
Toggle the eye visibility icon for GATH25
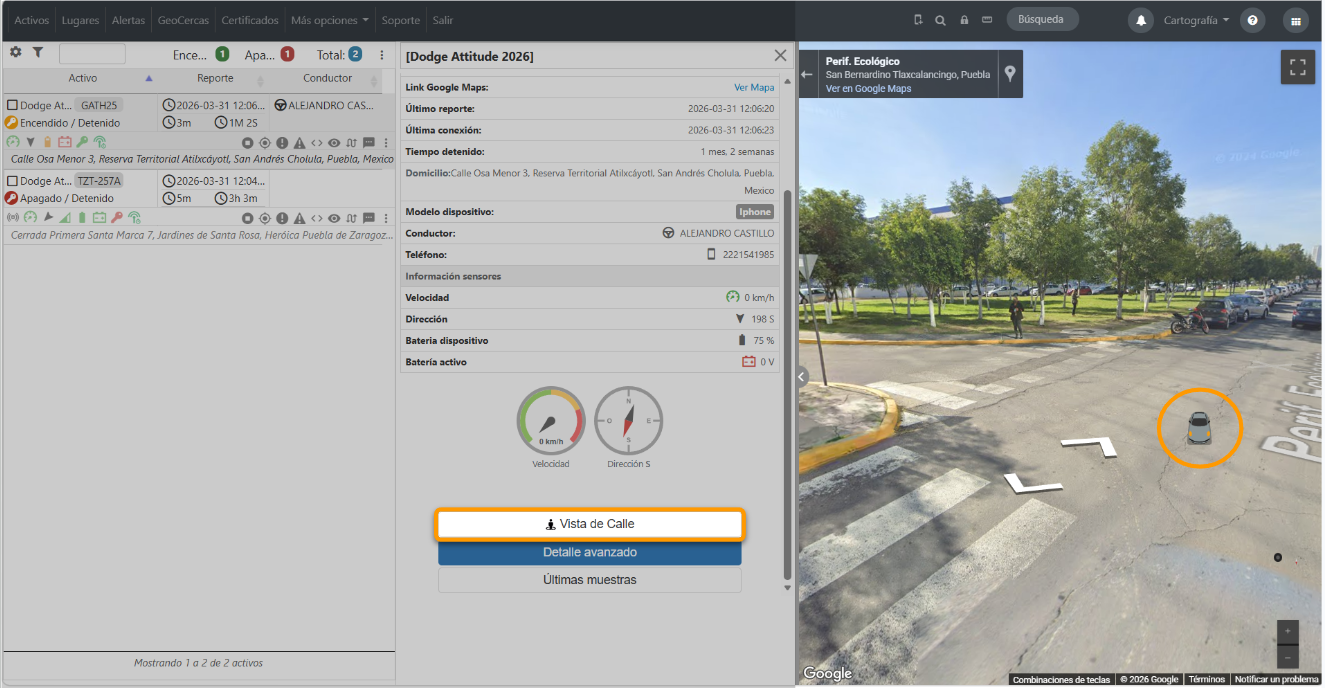click(x=334, y=143)
